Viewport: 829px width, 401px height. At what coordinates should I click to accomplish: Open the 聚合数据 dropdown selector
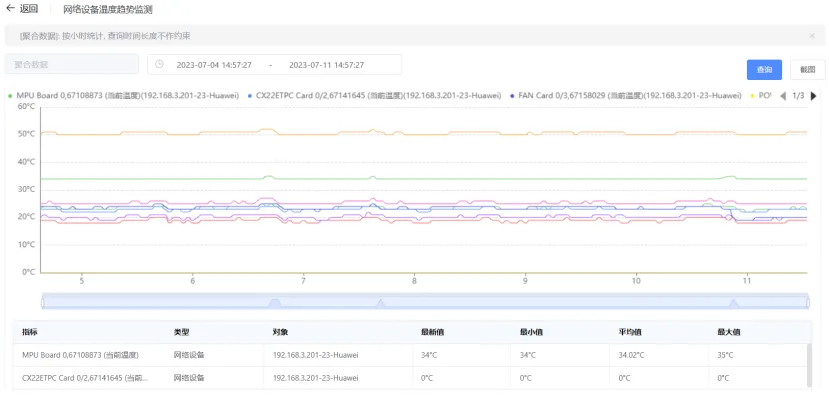coord(71,65)
